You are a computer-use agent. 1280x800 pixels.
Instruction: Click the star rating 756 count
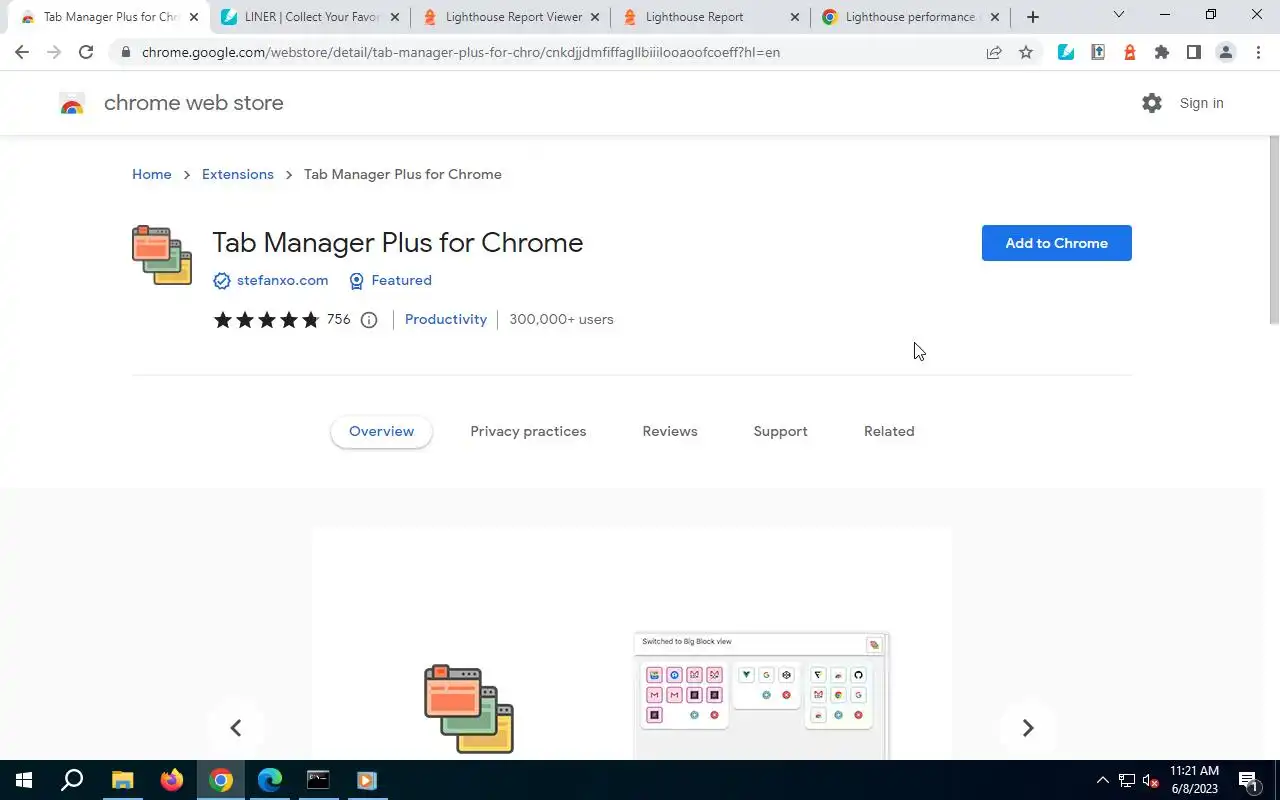coord(339,320)
